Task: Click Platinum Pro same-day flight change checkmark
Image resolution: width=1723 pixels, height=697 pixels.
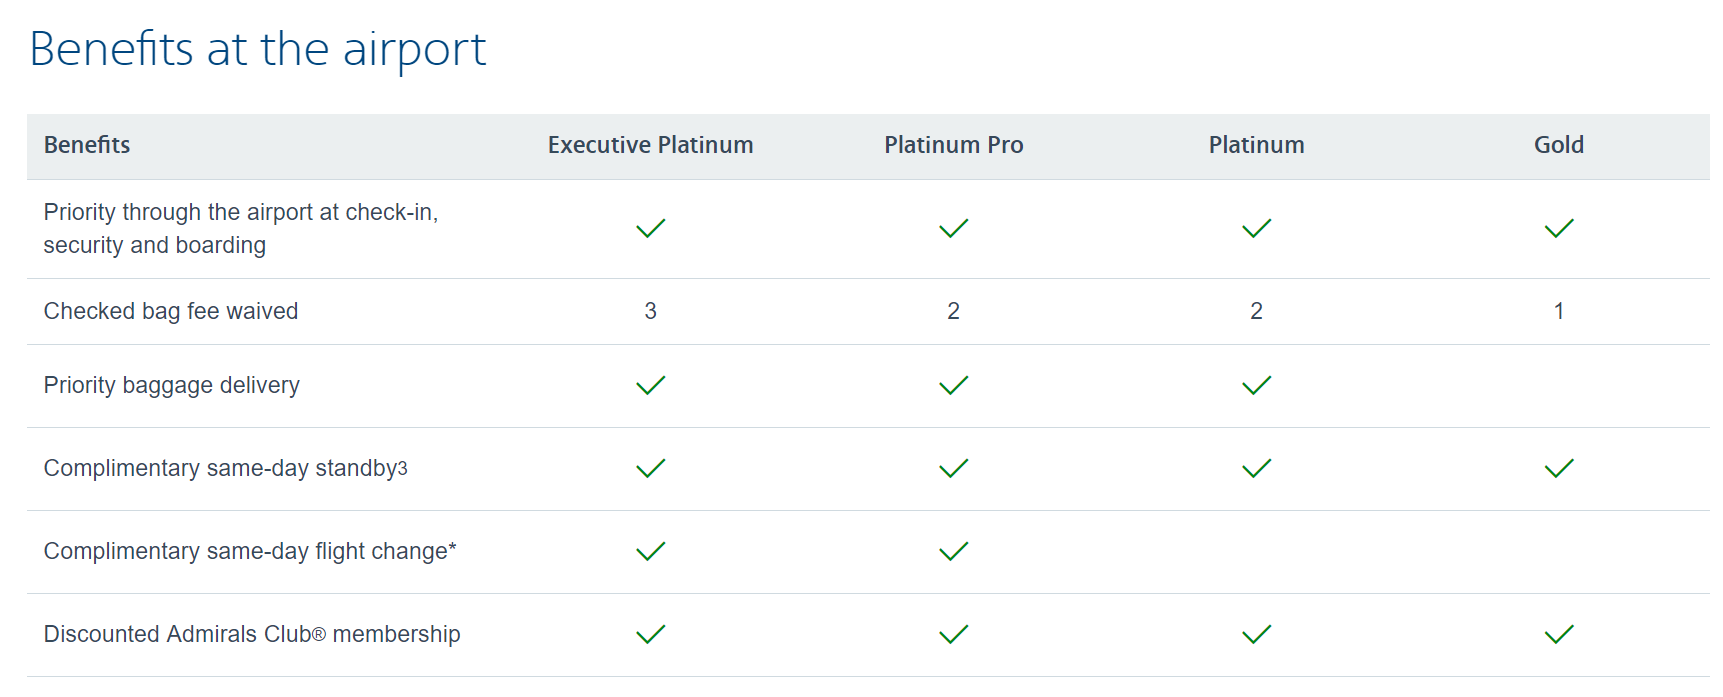Action: 953,551
